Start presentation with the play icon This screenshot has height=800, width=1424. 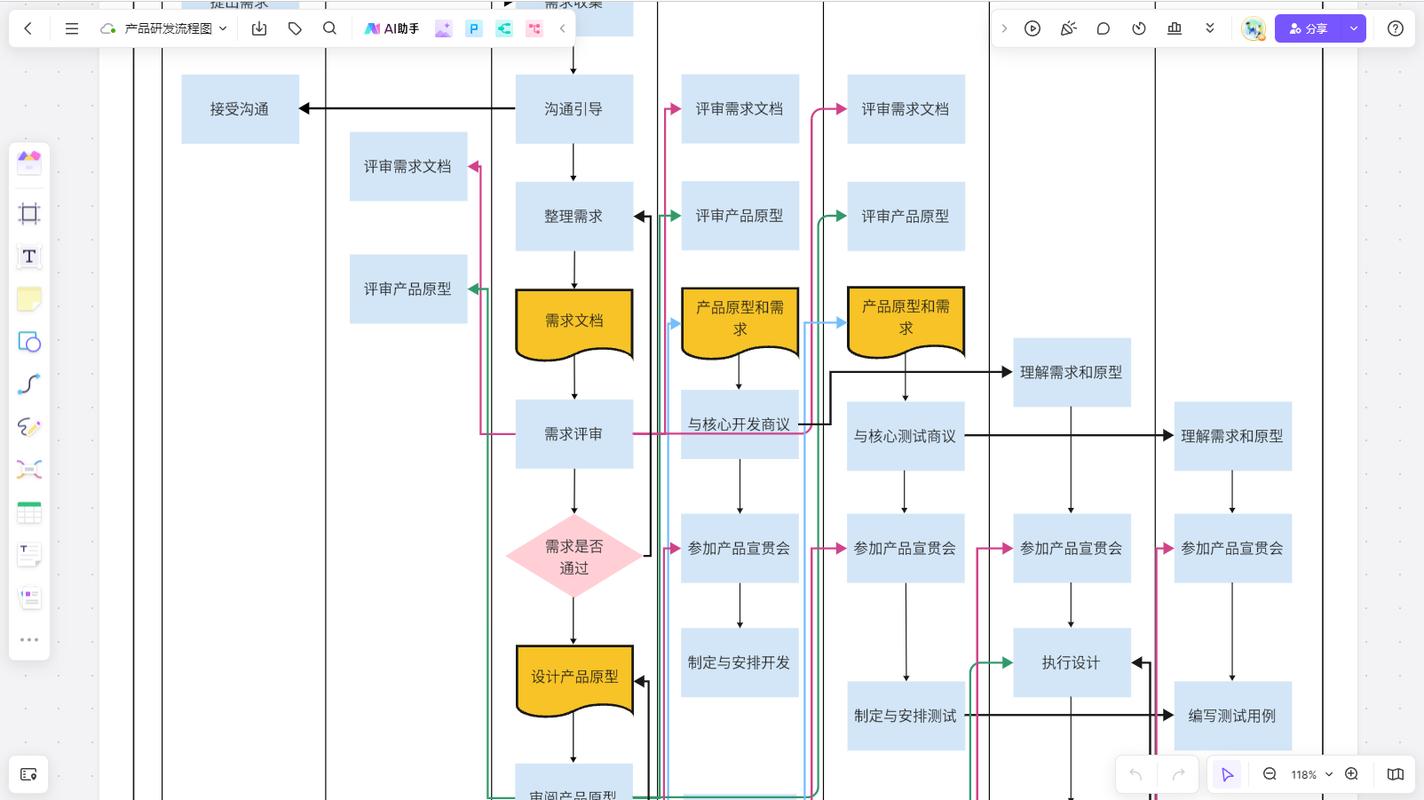(1033, 29)
